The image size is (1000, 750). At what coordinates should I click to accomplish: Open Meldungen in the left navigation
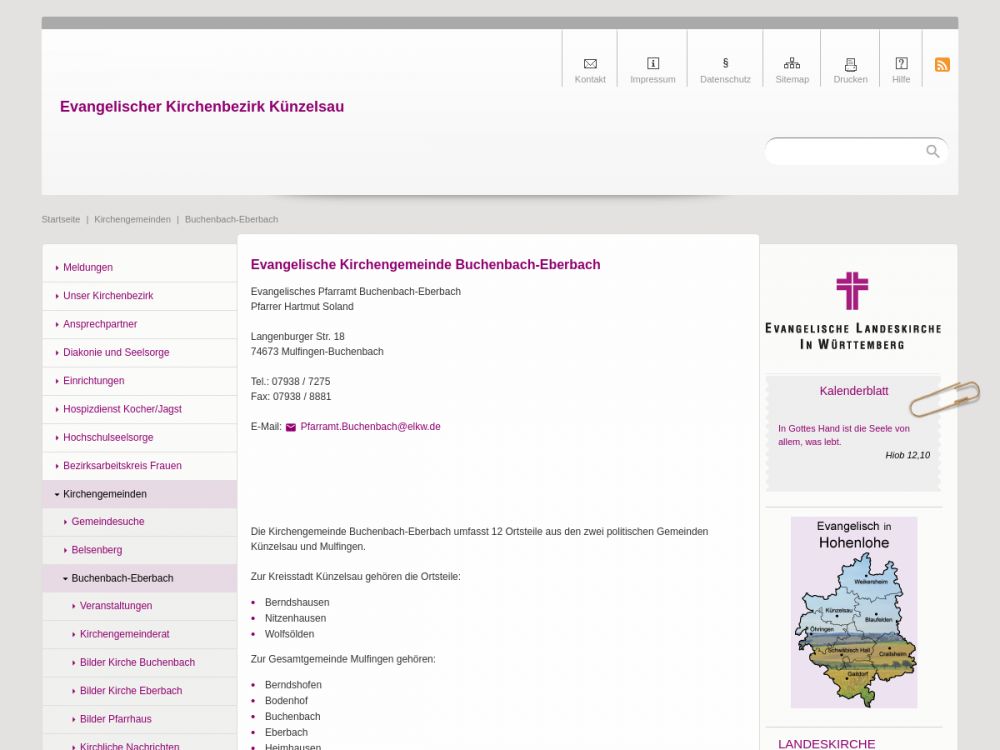coord(88,268)
